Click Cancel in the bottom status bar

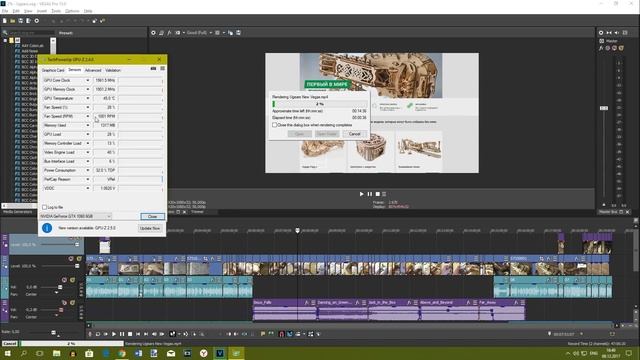coord(10,344)
